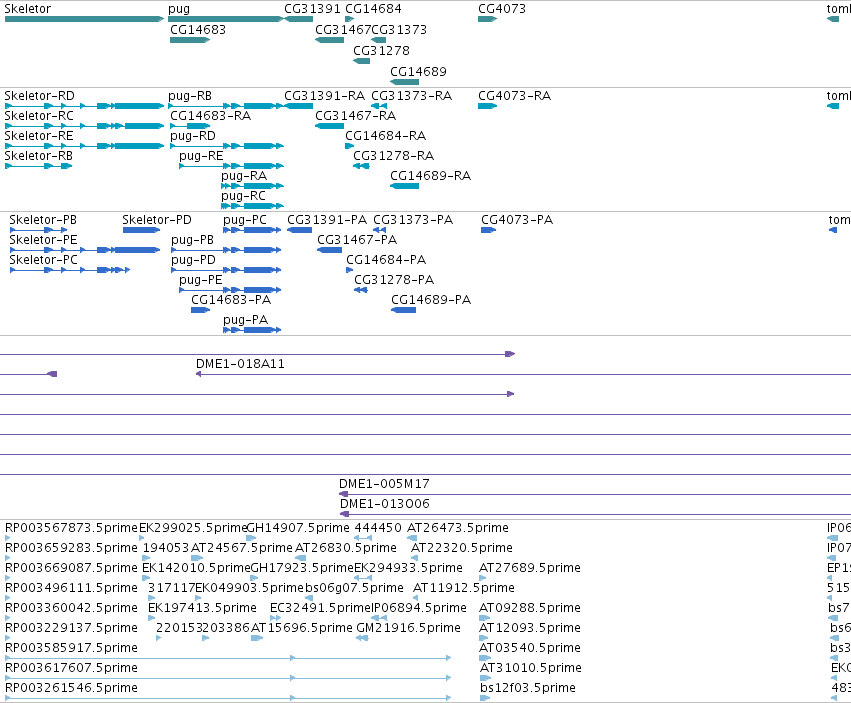Click the CG31278-PA protein label

pos(394,280)
